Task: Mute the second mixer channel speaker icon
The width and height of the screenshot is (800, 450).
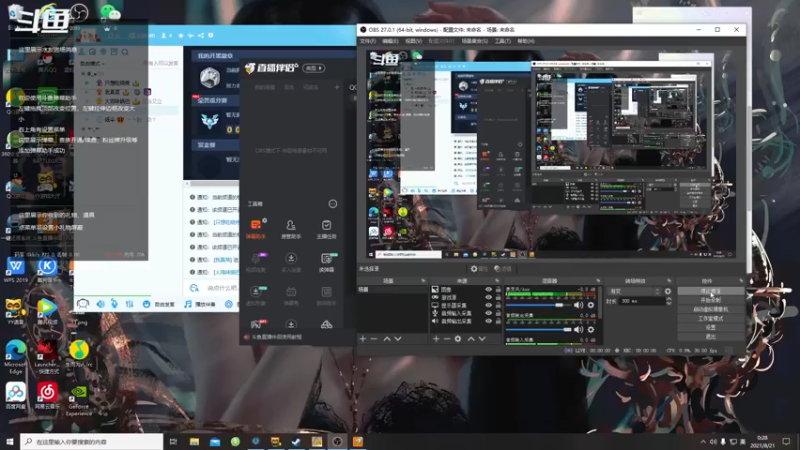Action: (x=578, y=330)
